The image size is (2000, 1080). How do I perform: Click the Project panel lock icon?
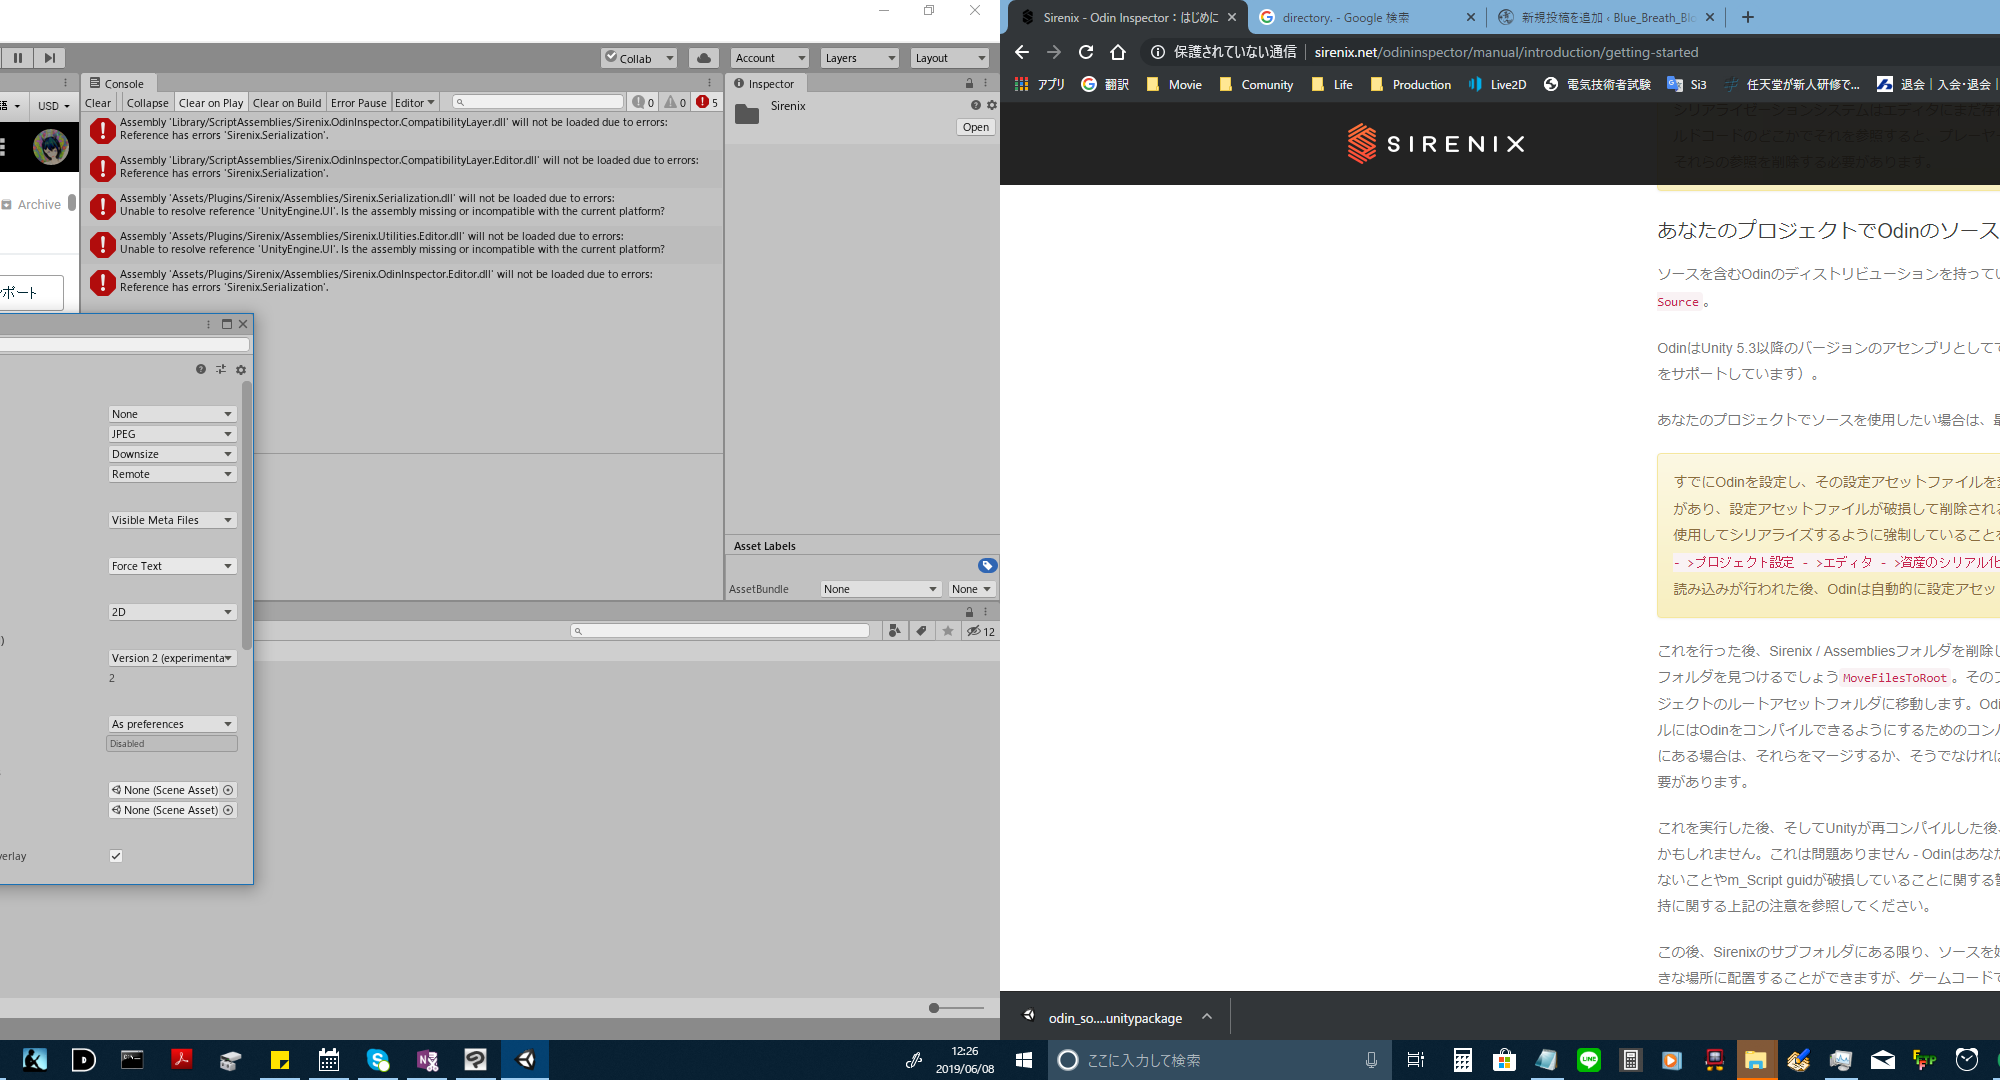tap(969, 612)
